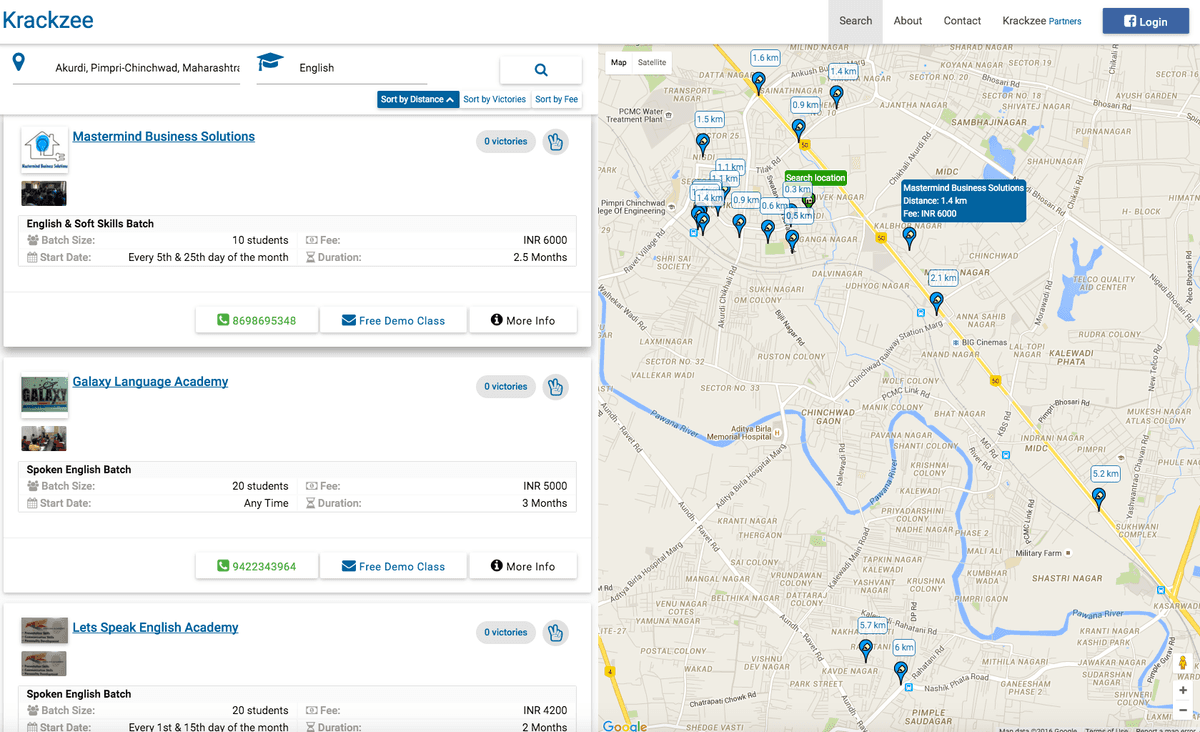Click the English subject input field
This screenshot has width=1200, height=732.
click(x=360, y=68)
